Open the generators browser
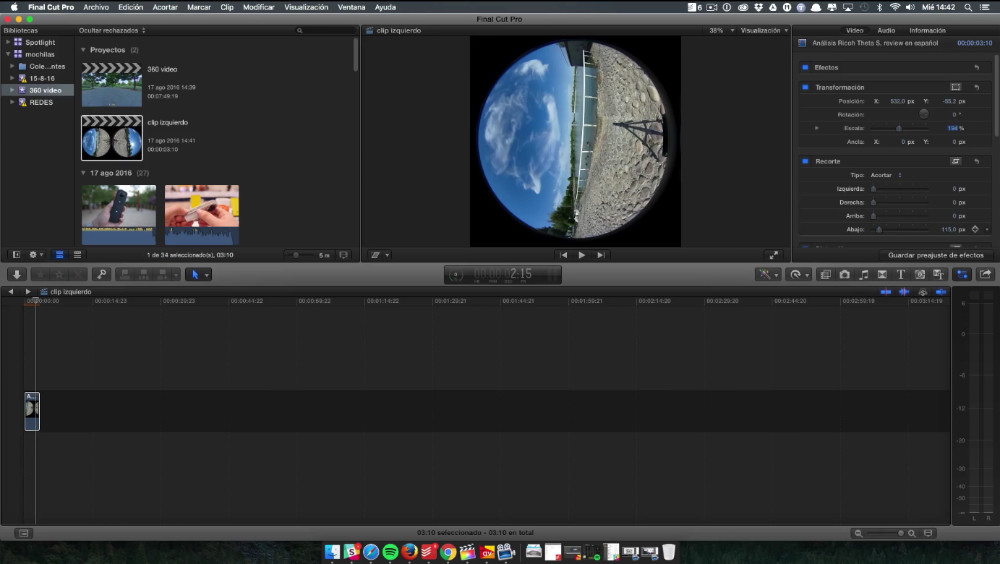The width and height of the screenshot is (1000, 564). (920, 274)
